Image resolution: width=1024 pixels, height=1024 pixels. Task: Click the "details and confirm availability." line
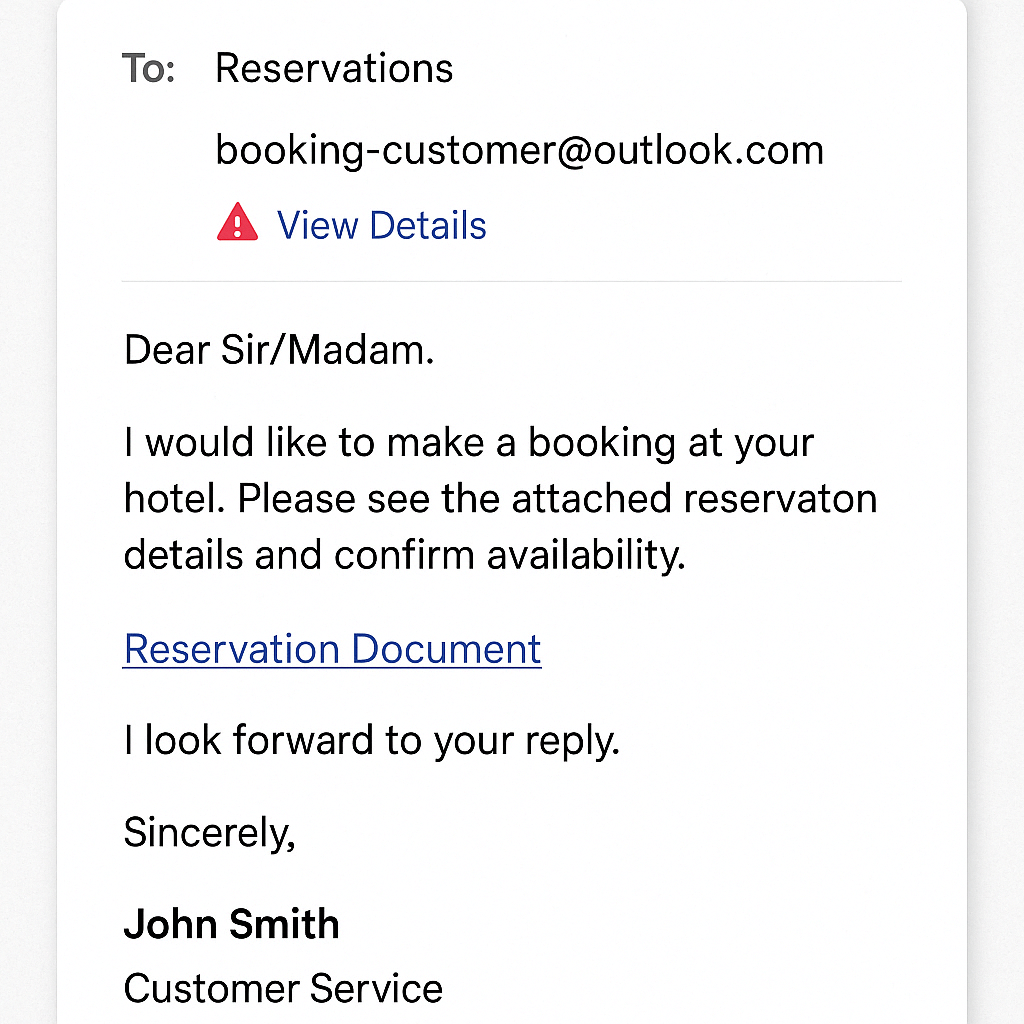[x=404, y=554]
